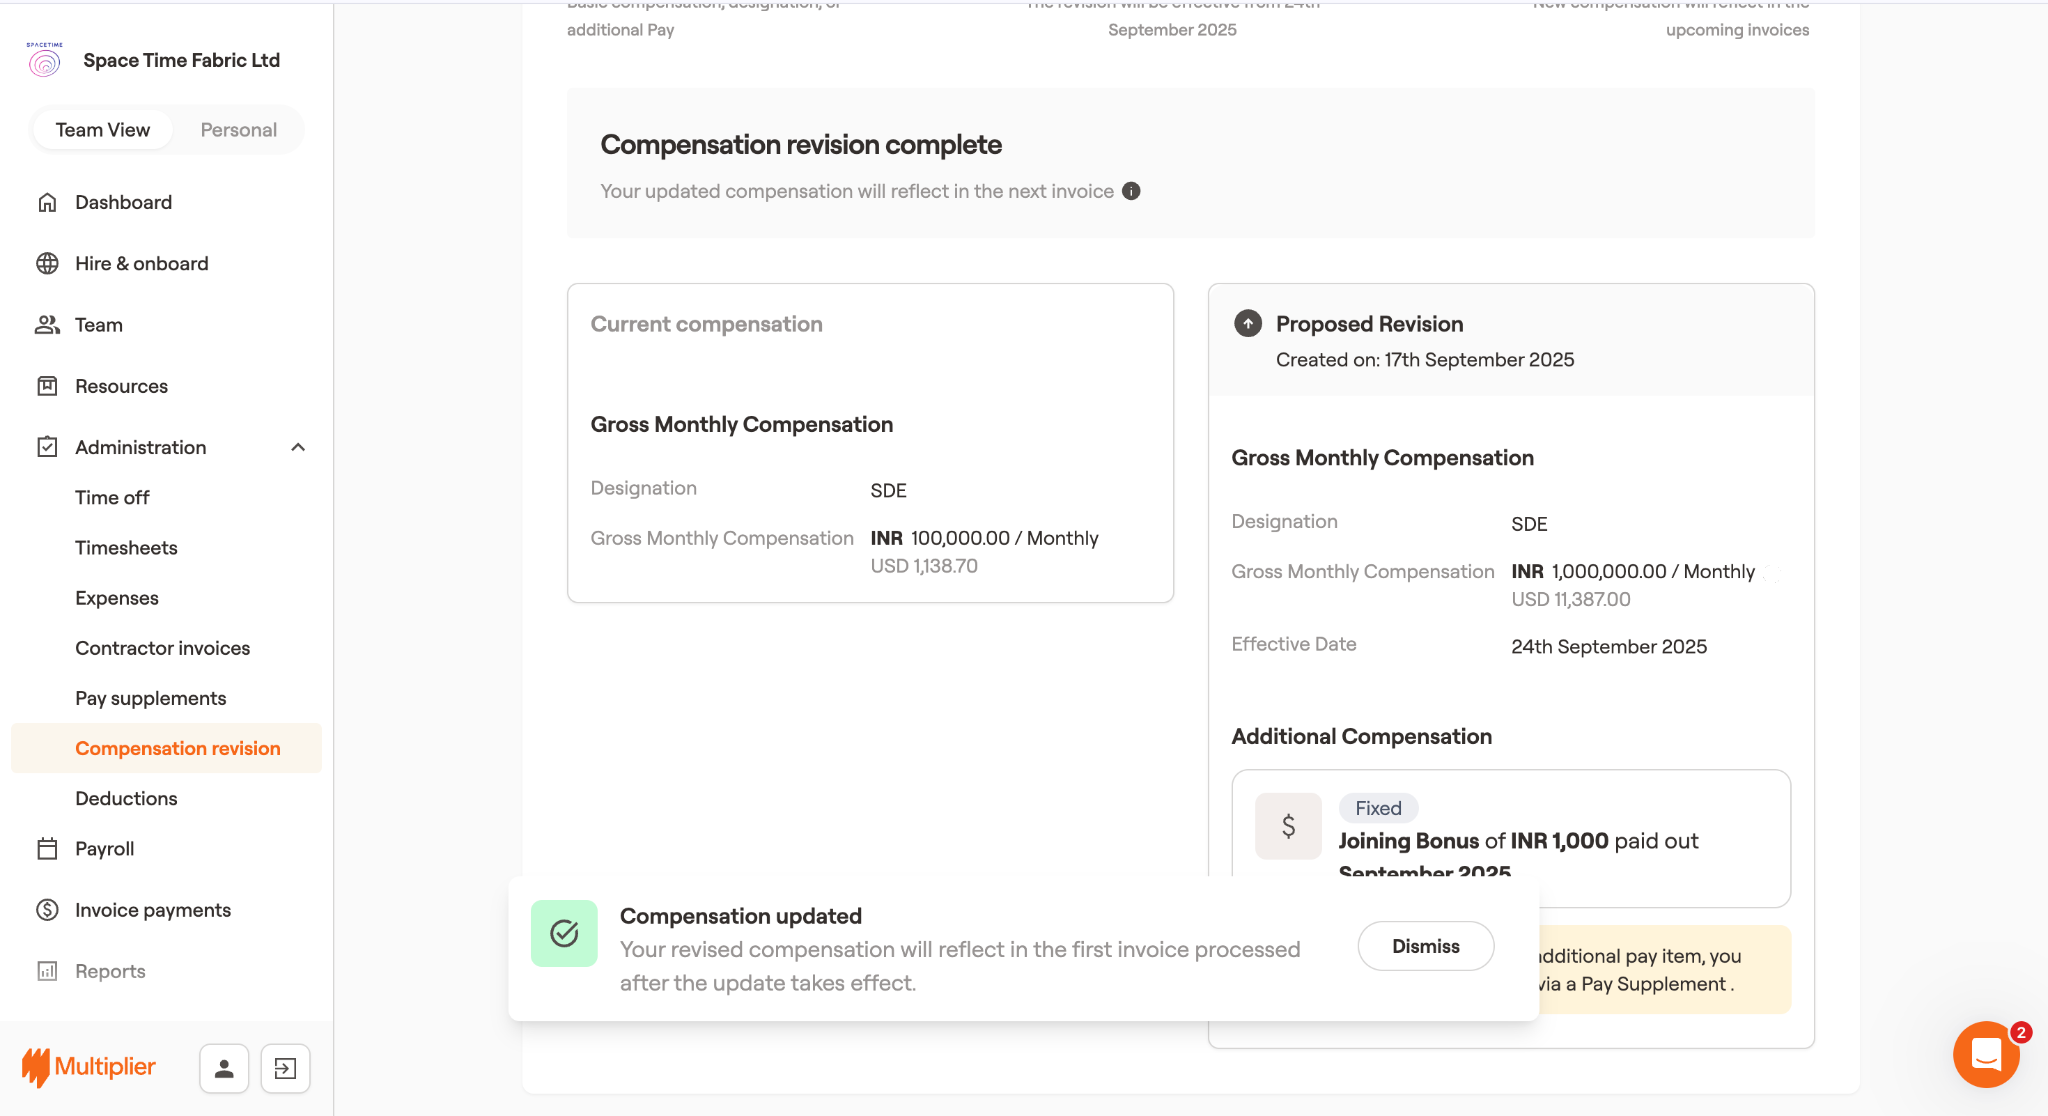Collapse the Administration section chevron
Screen dimensions: 2048x1116
[298, 447]
